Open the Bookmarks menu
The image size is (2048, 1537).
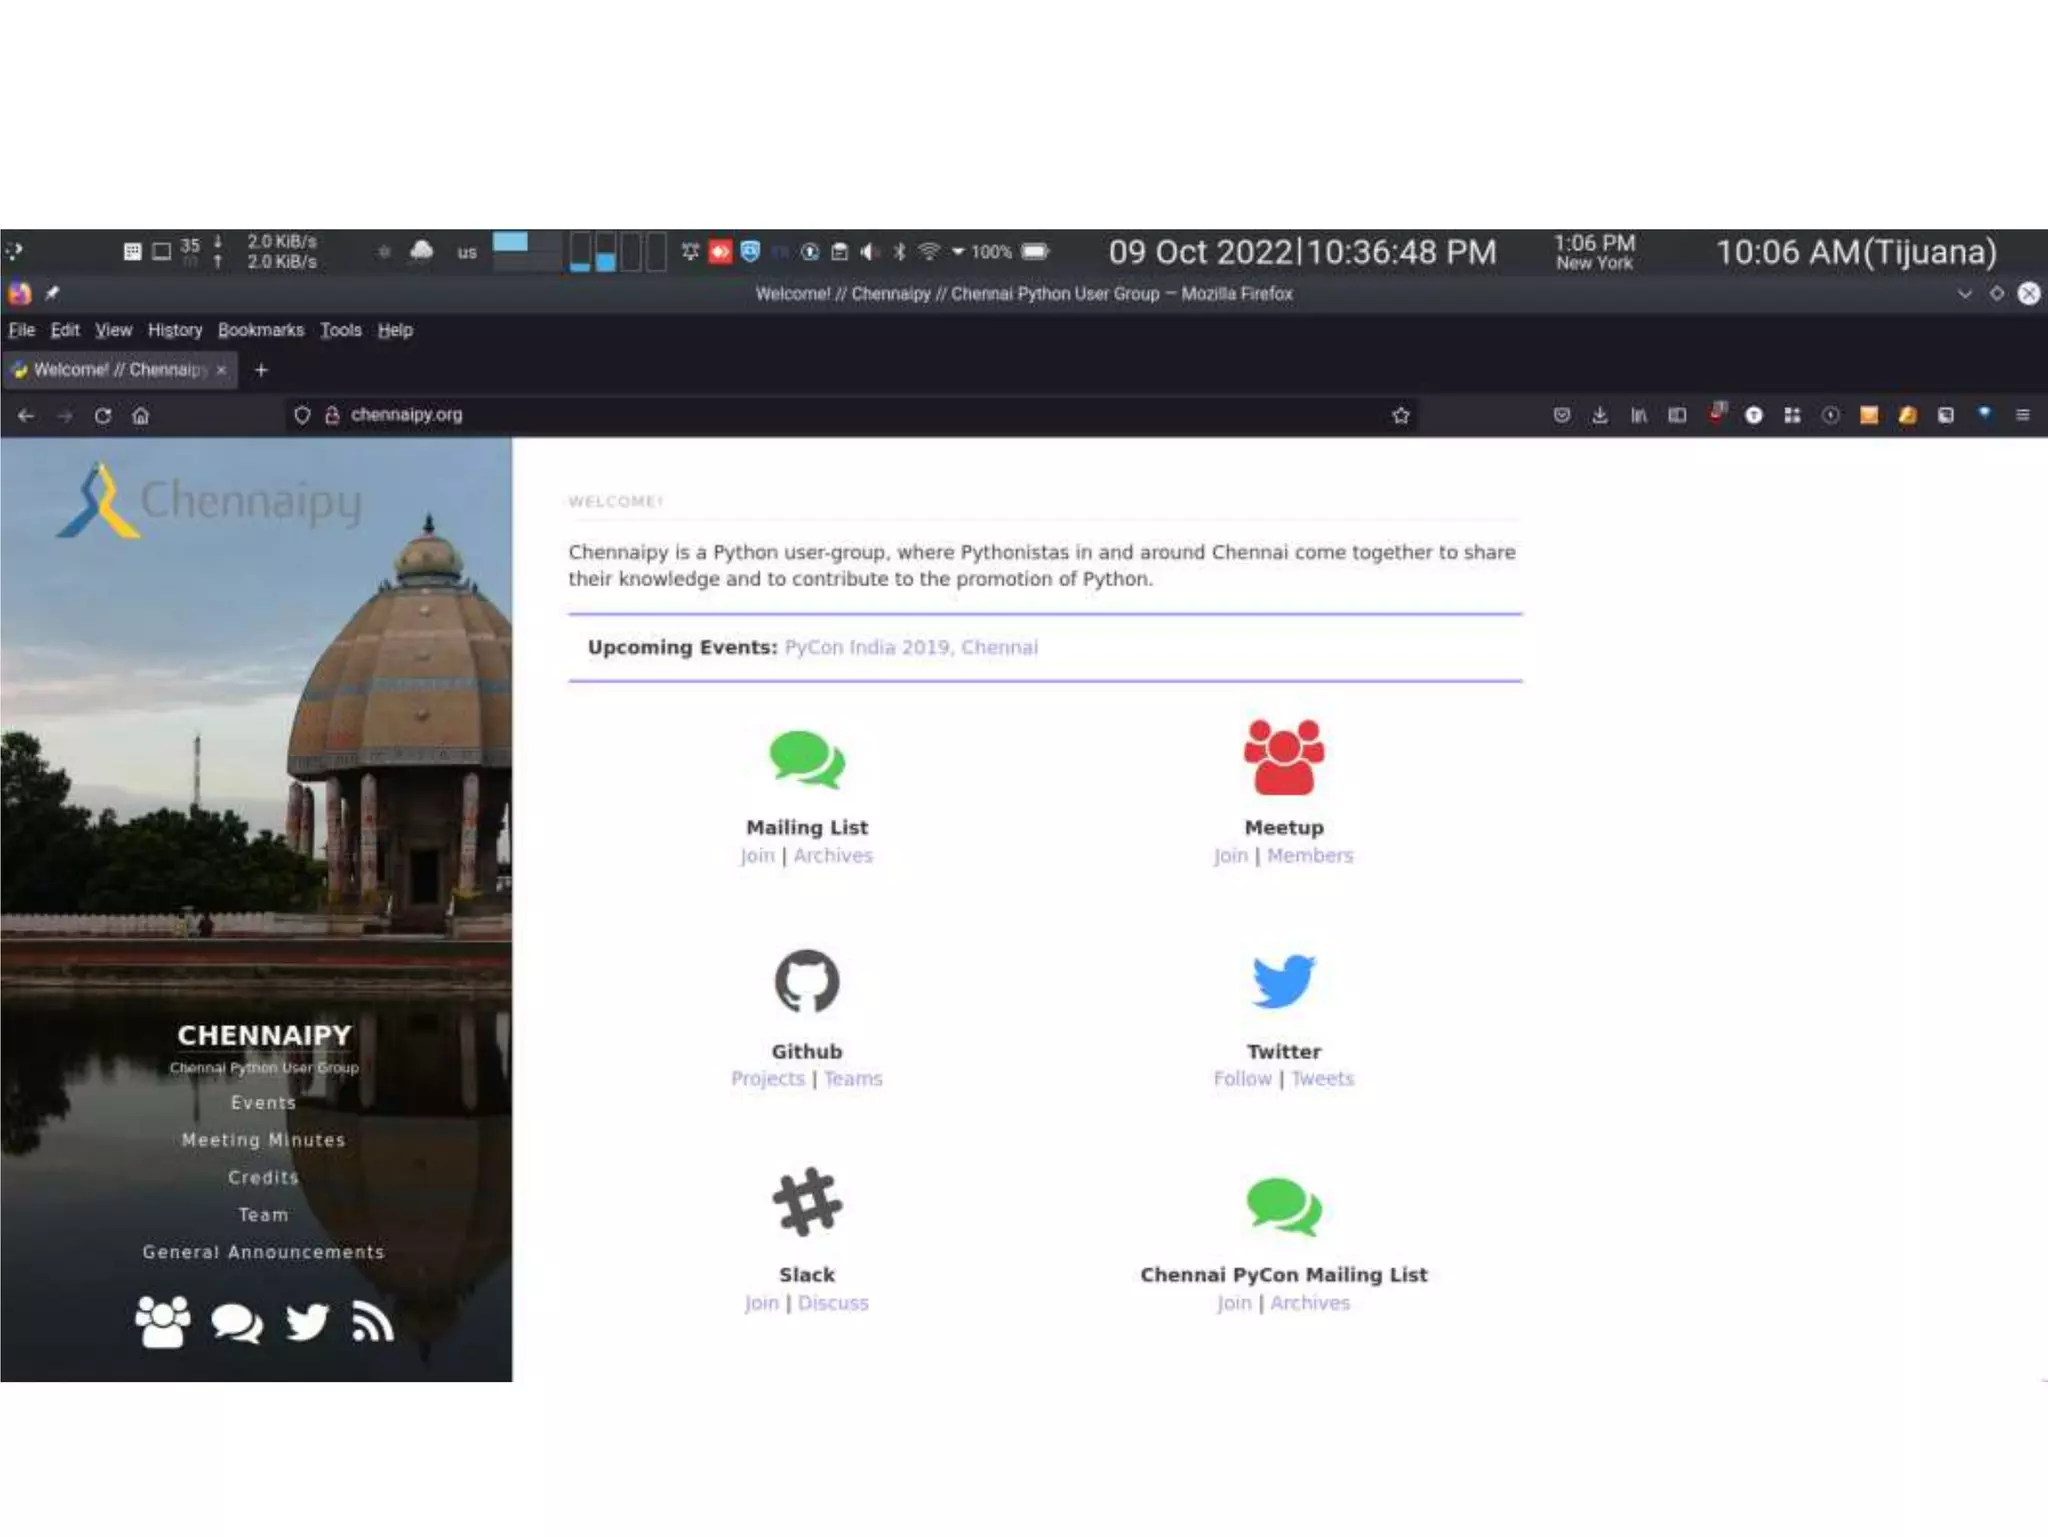(260, 330)
